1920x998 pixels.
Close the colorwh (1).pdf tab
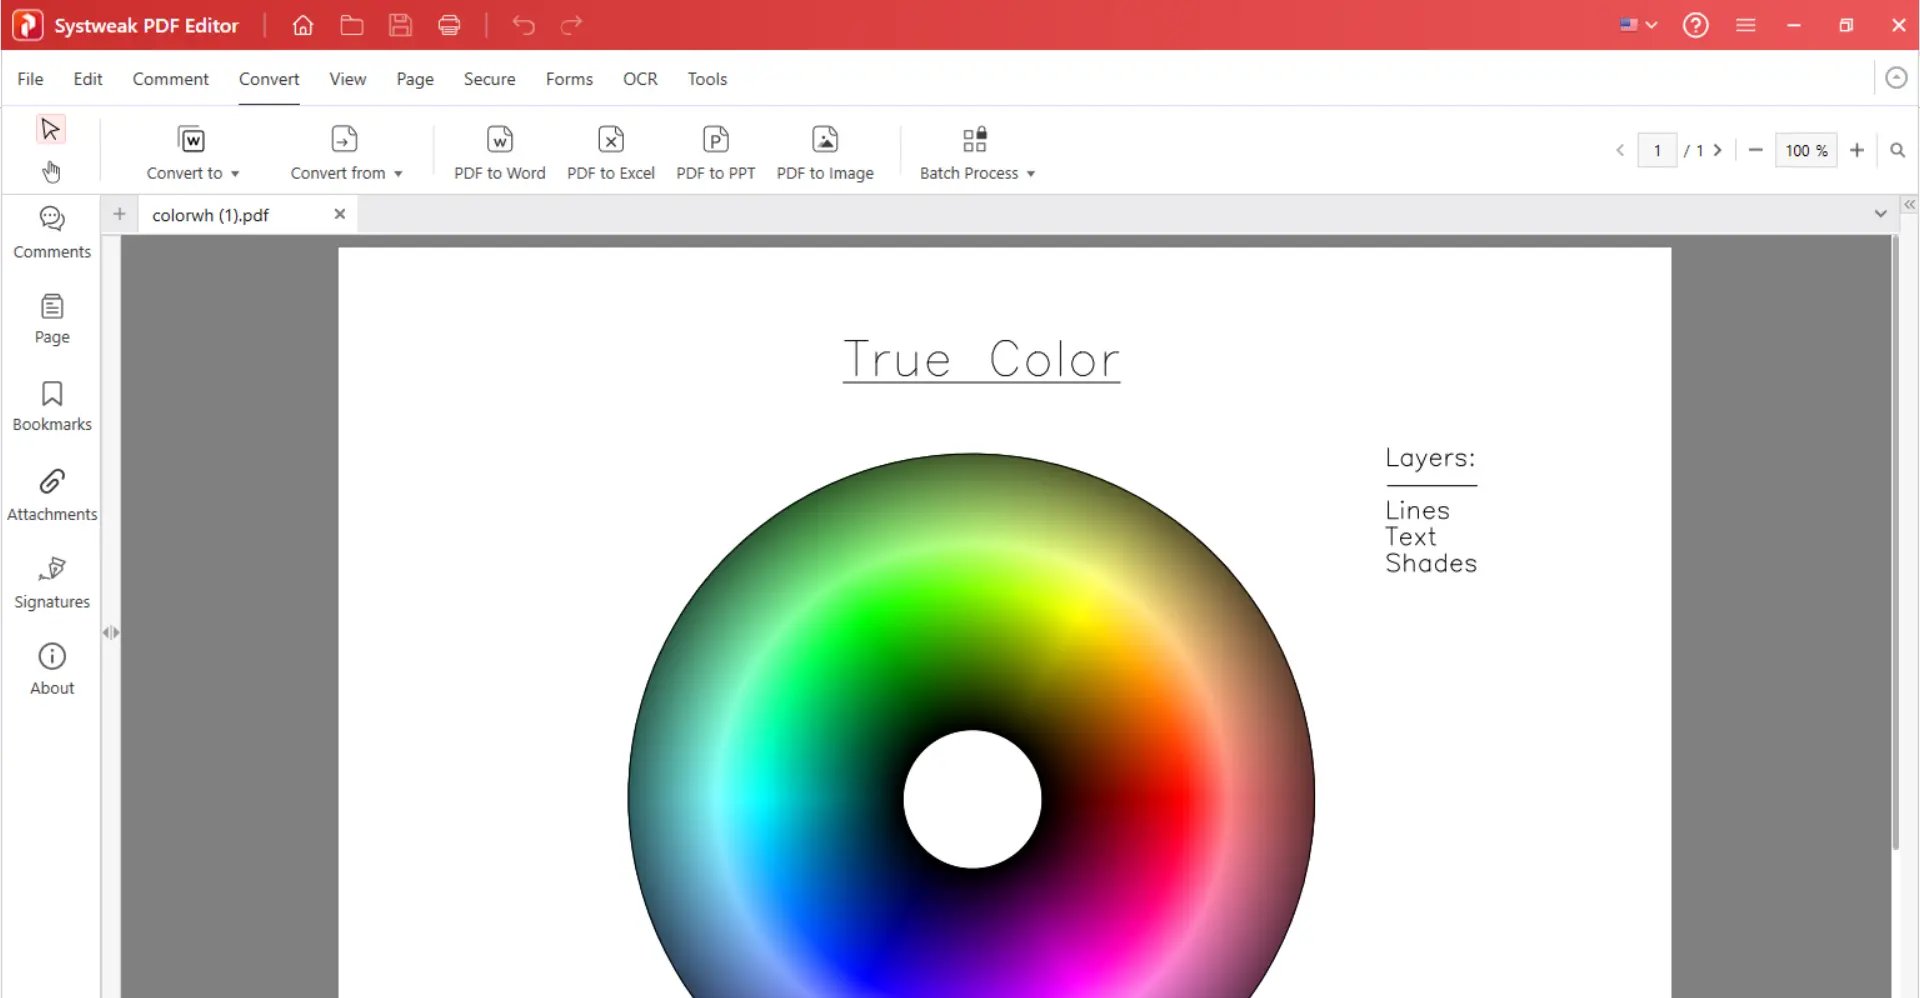click(340, 214)
